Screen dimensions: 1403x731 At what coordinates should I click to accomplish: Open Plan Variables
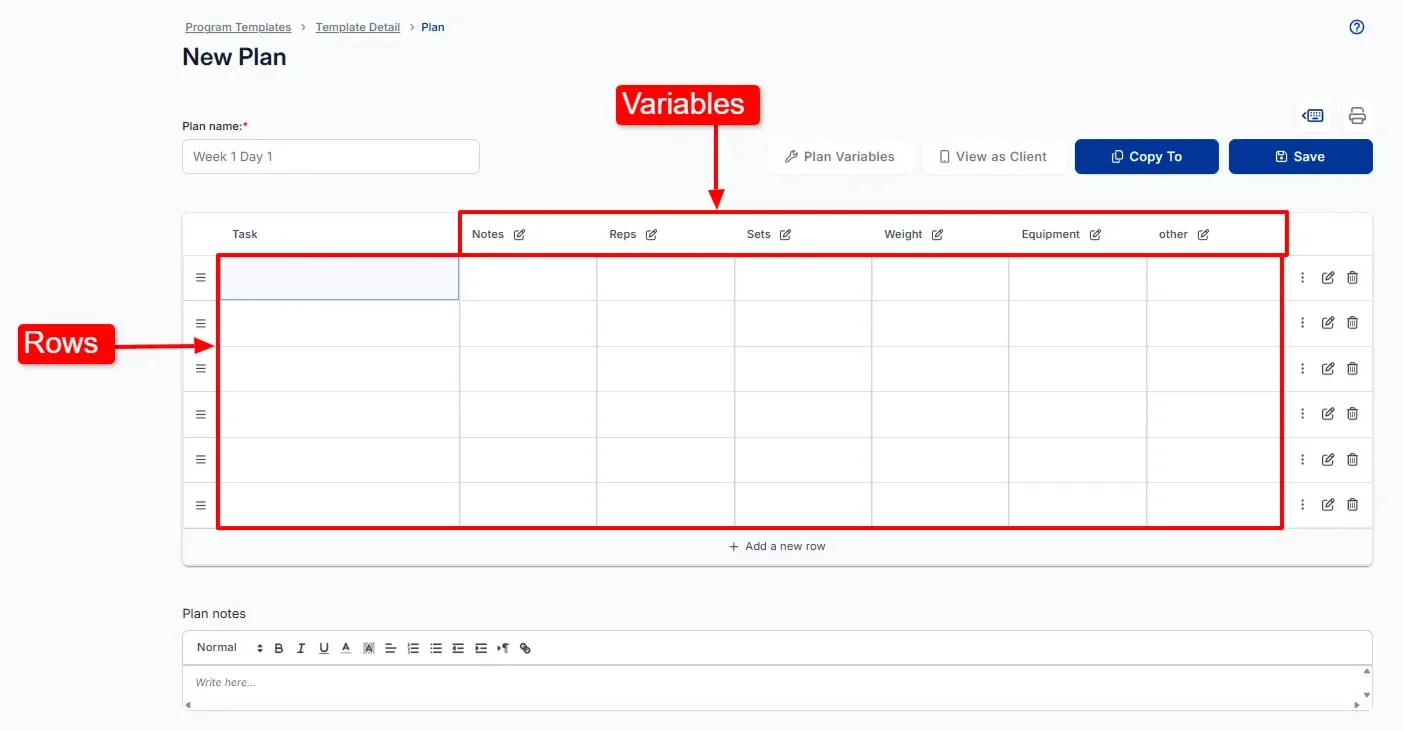(840, 157)
